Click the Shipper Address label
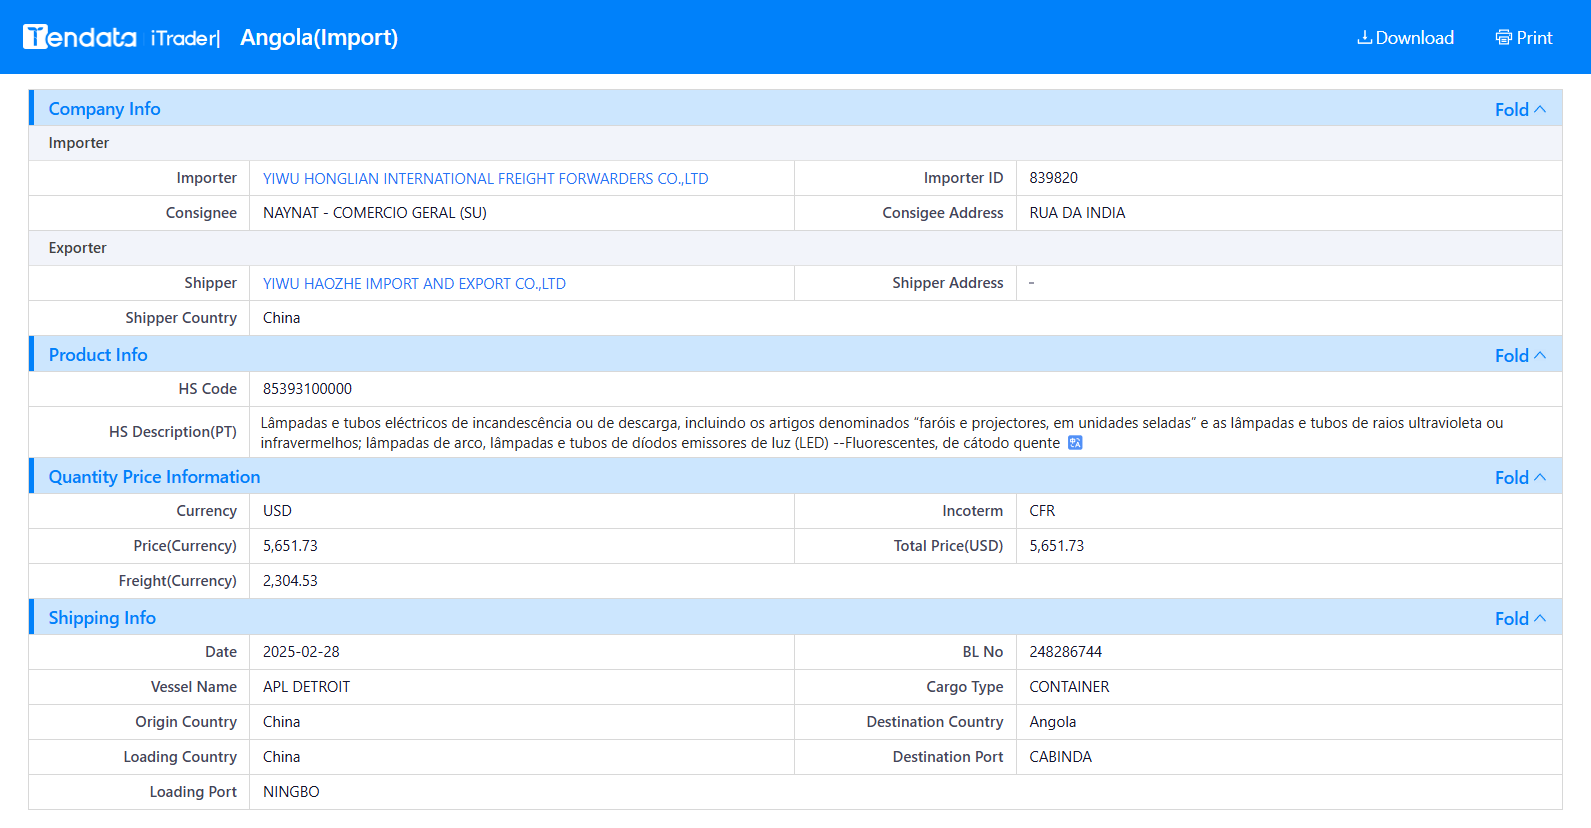The image size is (1591, 828). (948, 283)
